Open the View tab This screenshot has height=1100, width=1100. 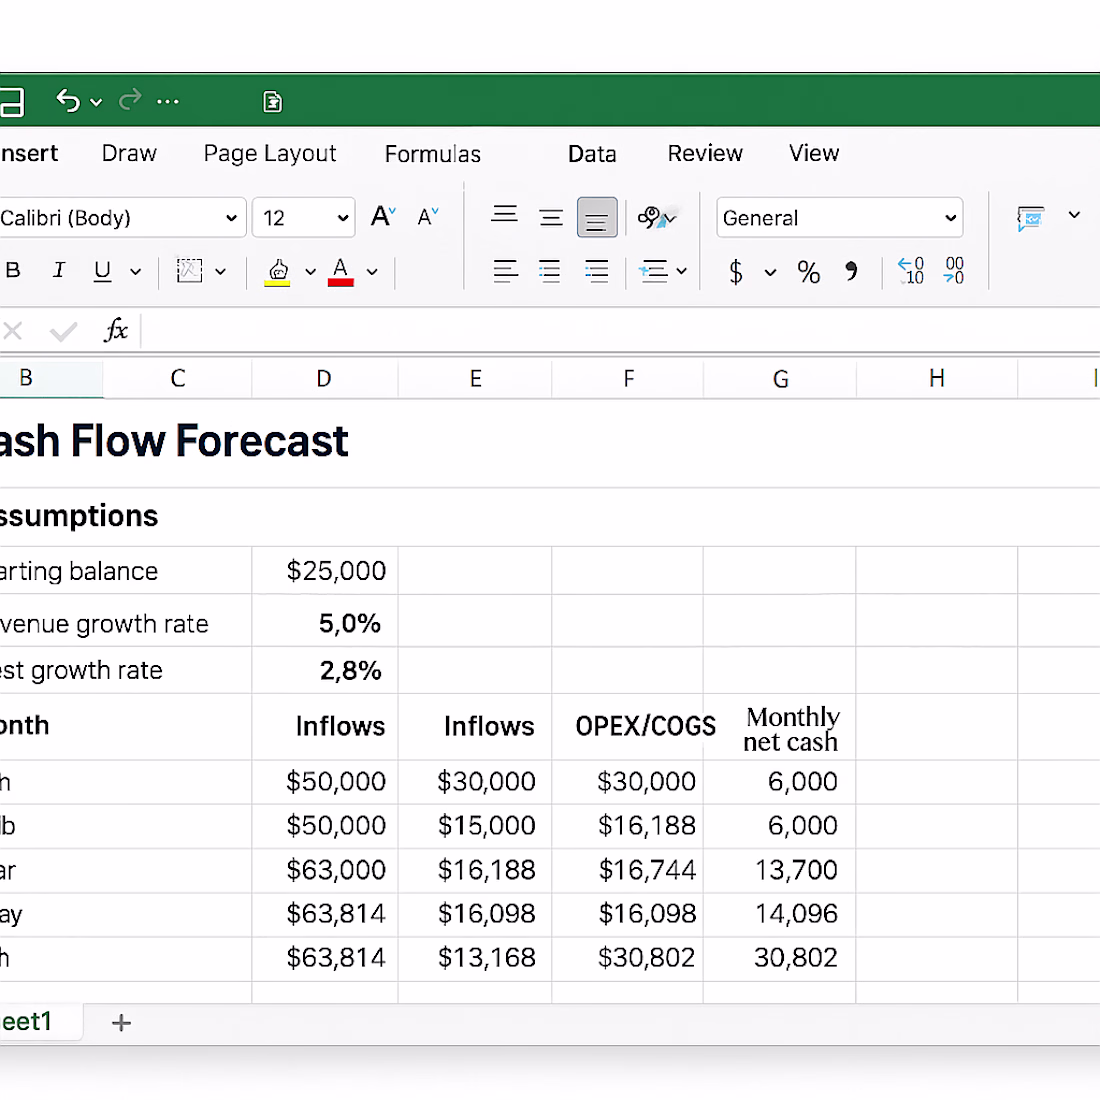point(814,153)
